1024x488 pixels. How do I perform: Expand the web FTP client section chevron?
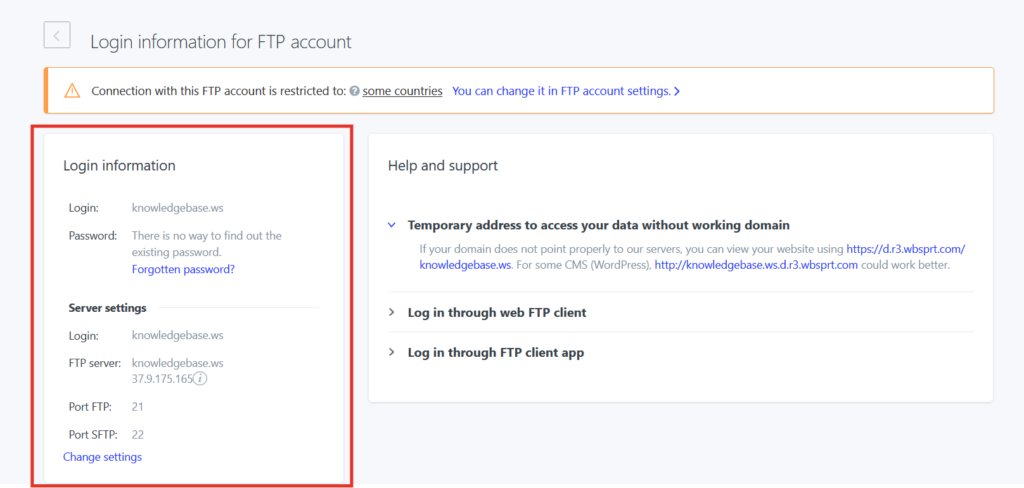pos(392,312)
